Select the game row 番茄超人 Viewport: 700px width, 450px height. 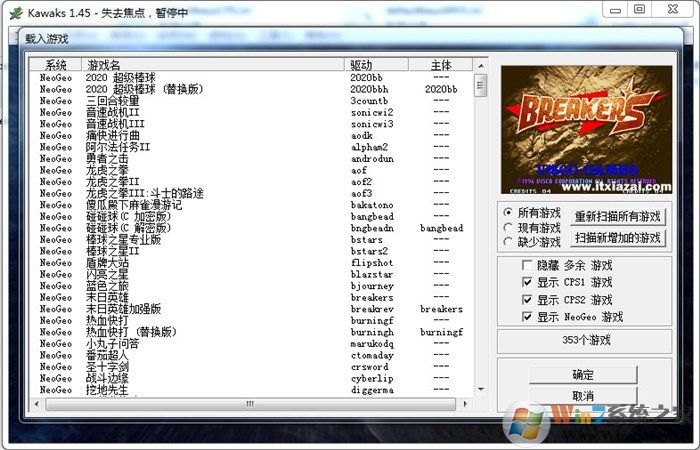tap(250, 356)
